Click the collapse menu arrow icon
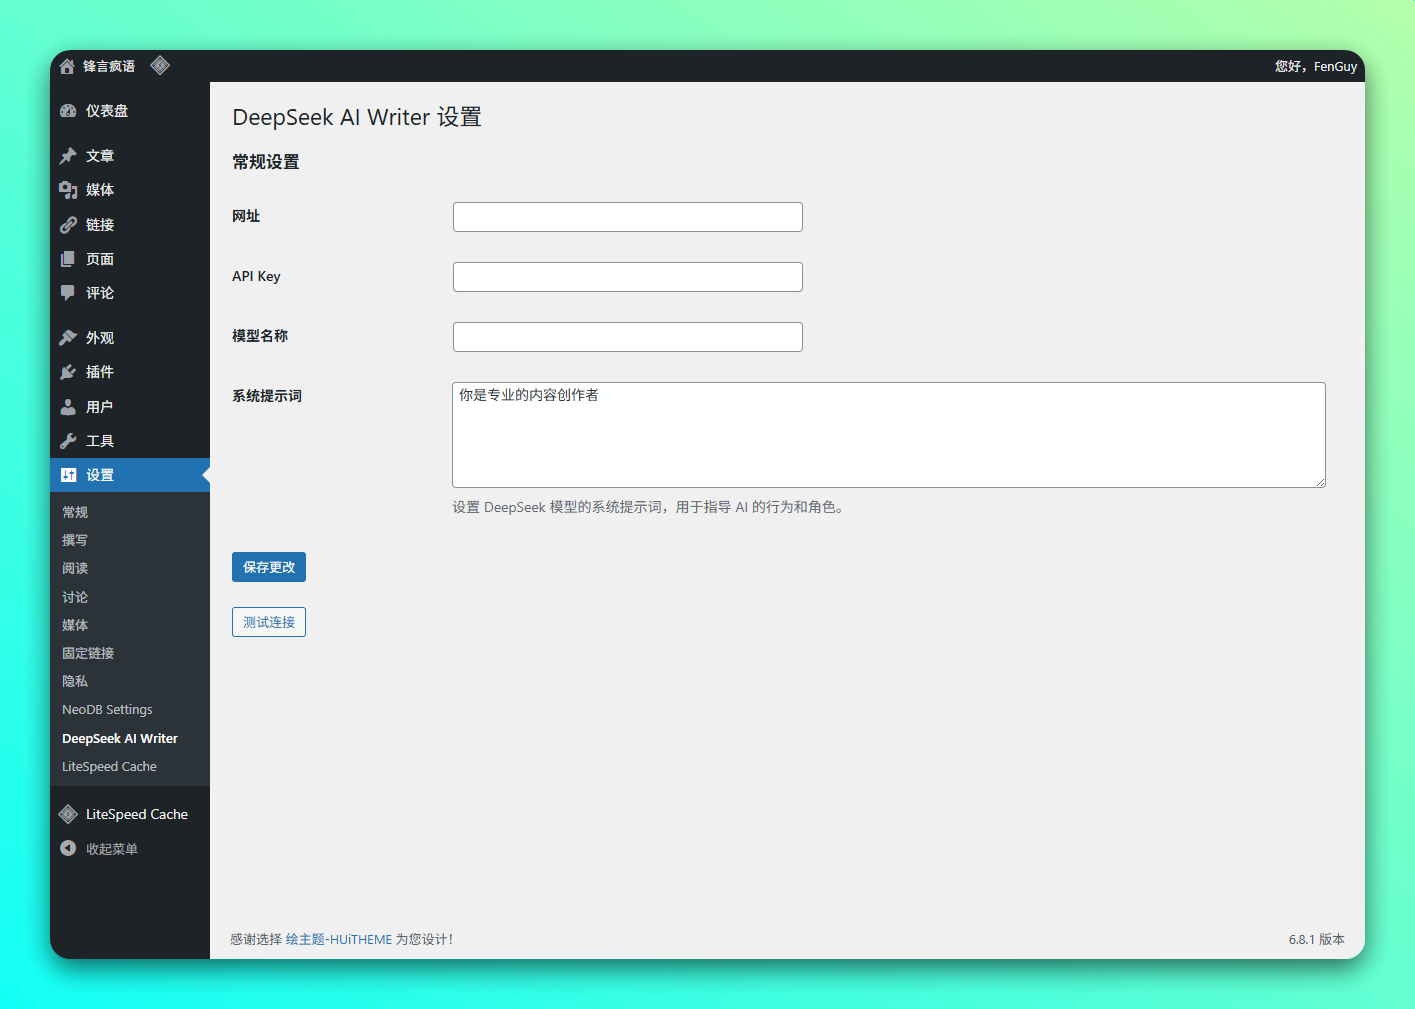 (68, 848)
